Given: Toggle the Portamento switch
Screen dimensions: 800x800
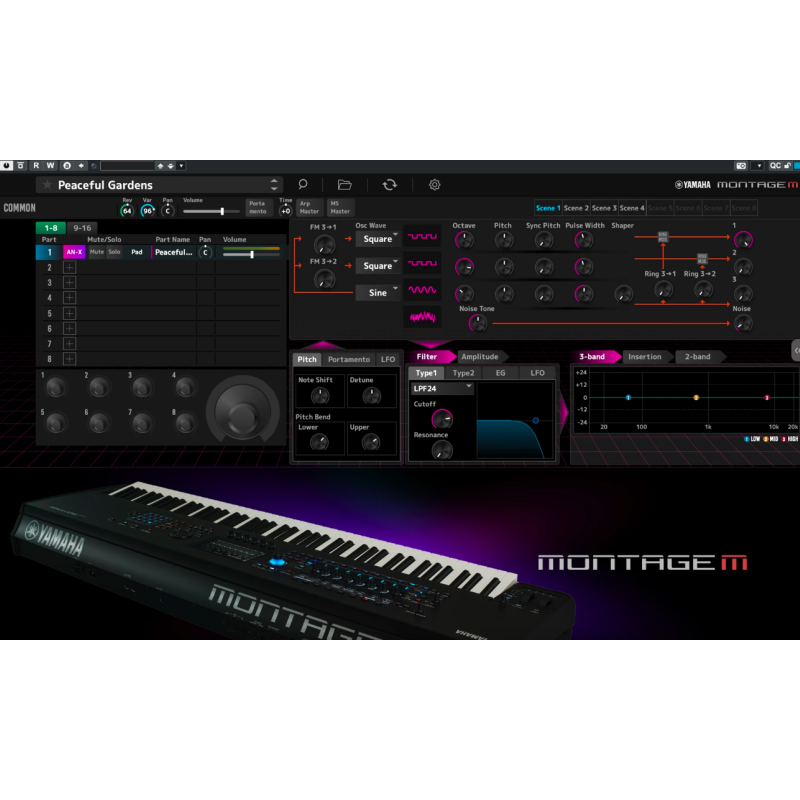Looking at the screenshot, I should coord(258,208).
